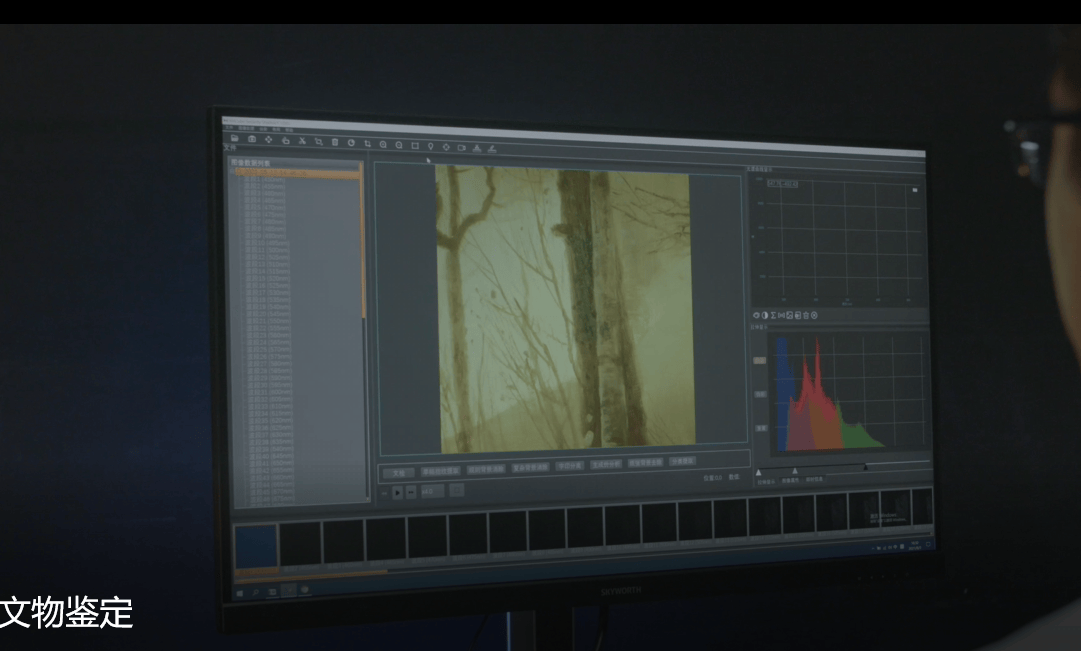Click the play button below the image
The width and height of the screenshot is (1081, 651).
(398, 492)
